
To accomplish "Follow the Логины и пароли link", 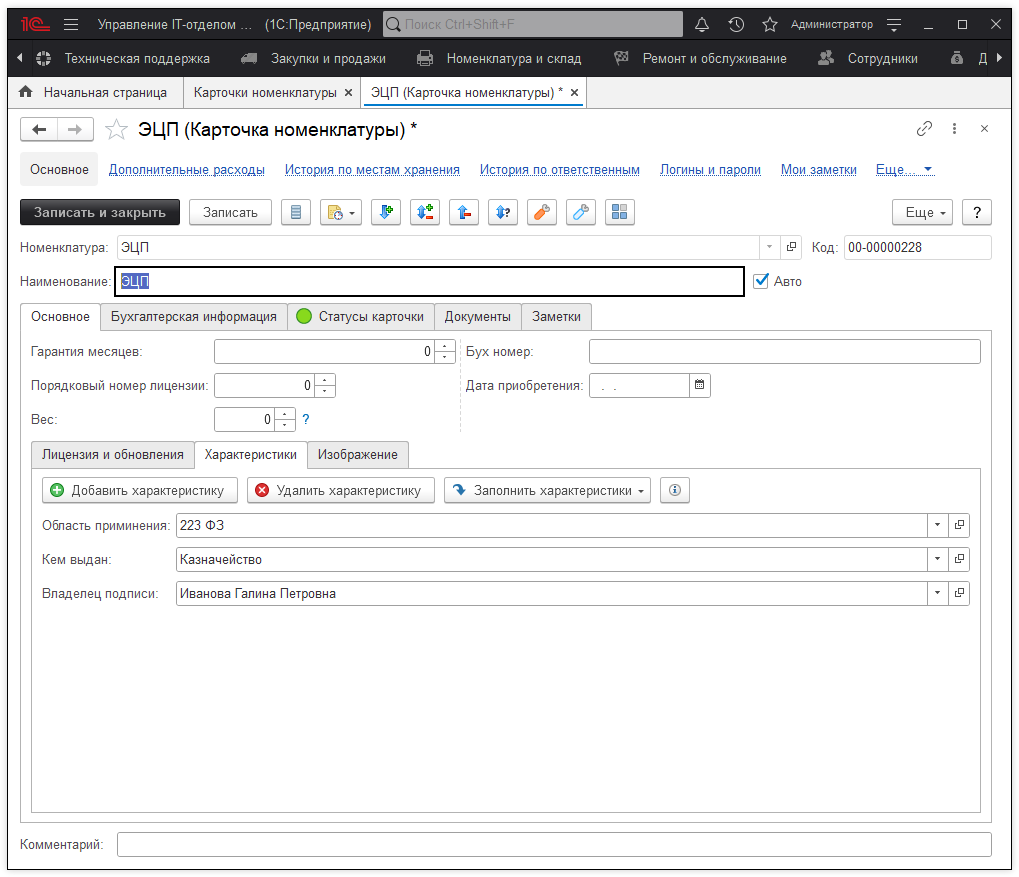I will pos(710,170).
